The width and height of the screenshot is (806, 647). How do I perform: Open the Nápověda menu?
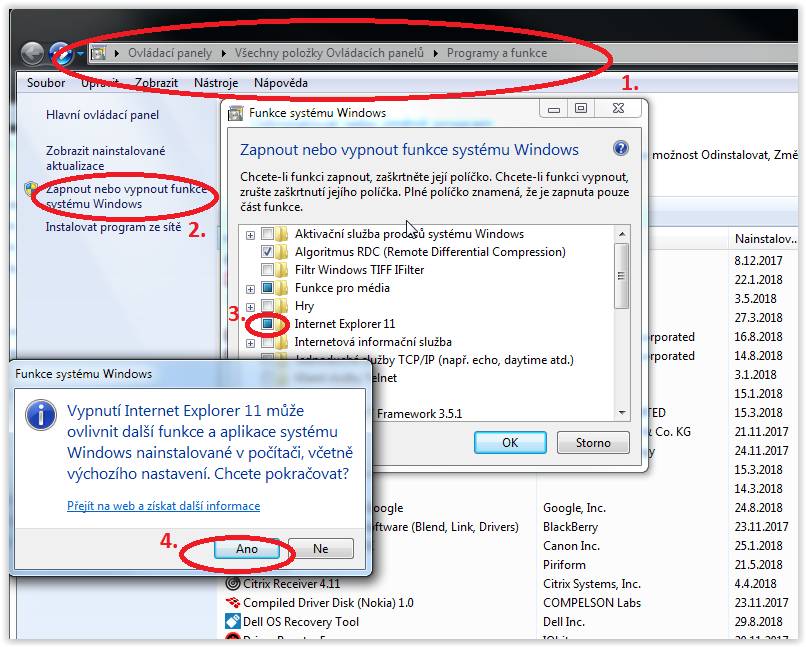281,83
